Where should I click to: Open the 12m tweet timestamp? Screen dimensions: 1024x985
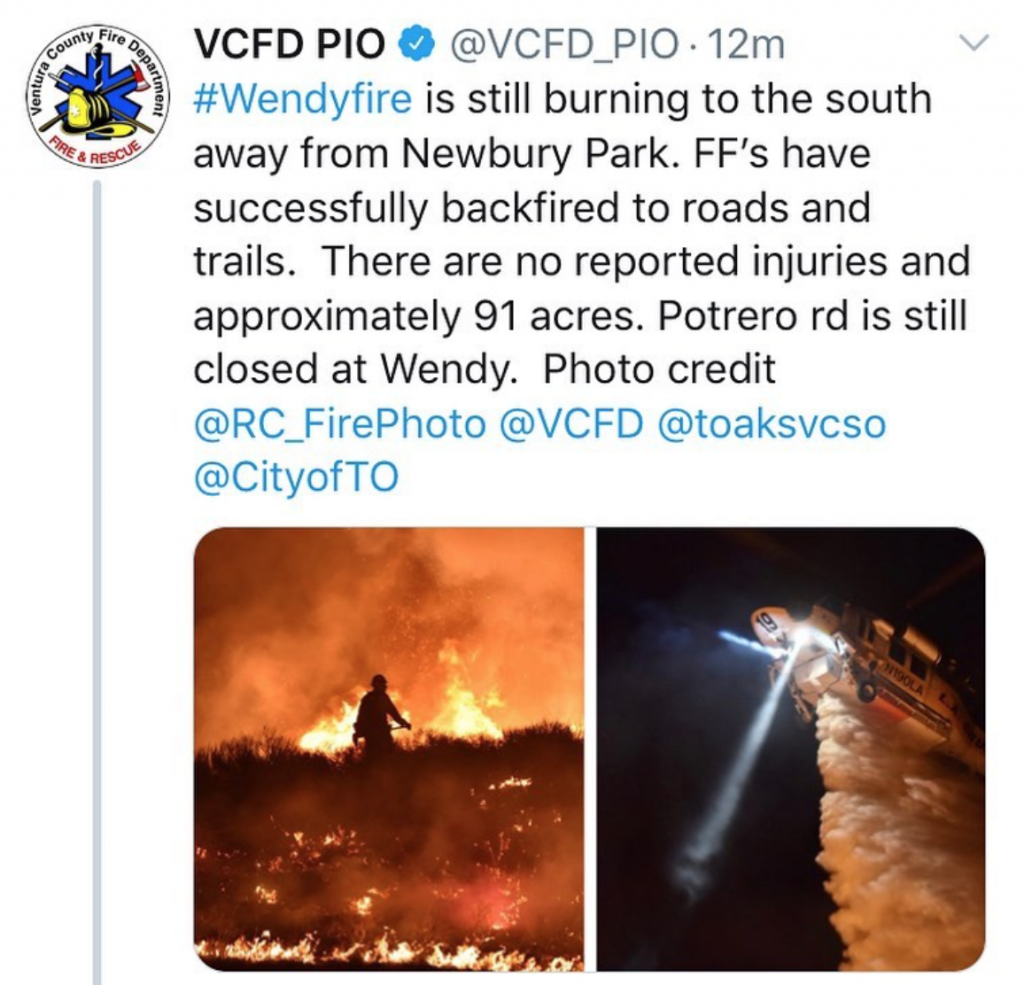pos(745,45)
